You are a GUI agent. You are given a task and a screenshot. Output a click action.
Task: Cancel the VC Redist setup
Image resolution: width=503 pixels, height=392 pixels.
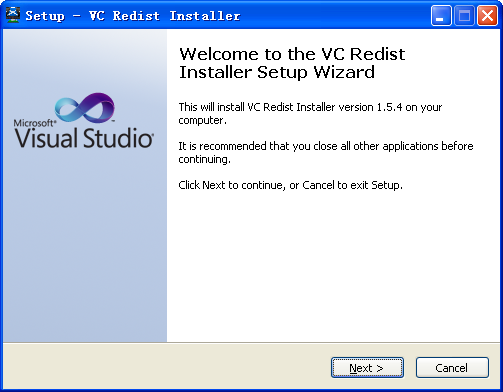point(452,368)
